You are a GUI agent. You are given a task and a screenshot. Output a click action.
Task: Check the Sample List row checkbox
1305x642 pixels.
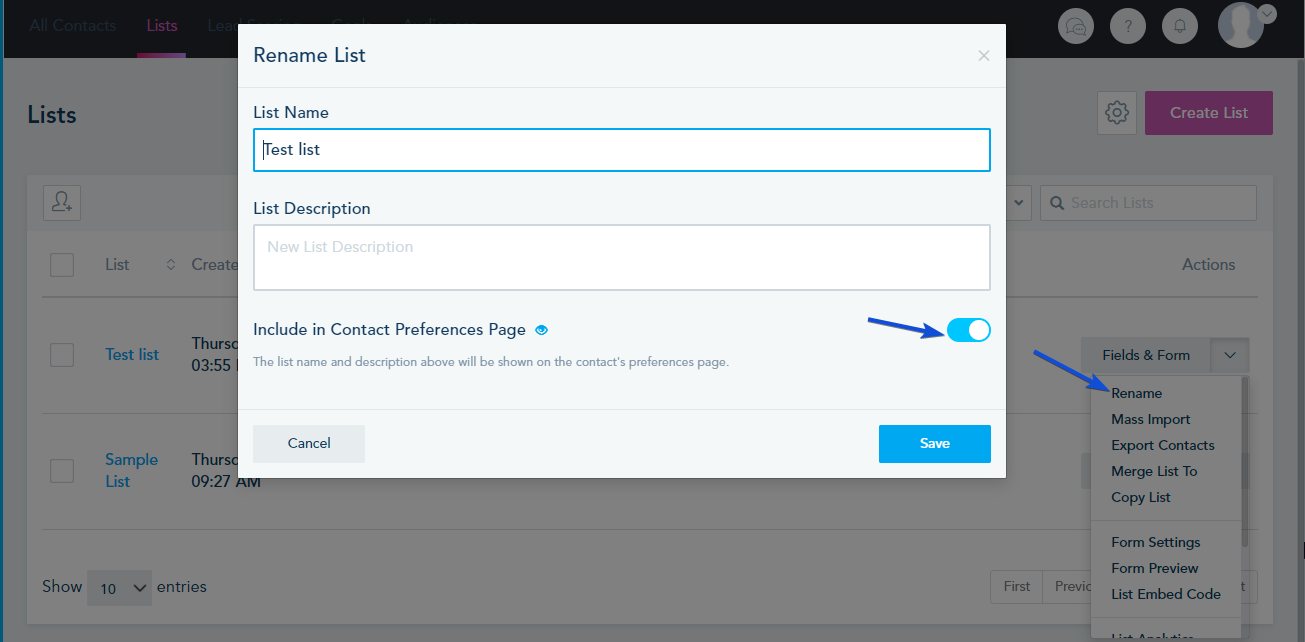(x=62, y=471)
